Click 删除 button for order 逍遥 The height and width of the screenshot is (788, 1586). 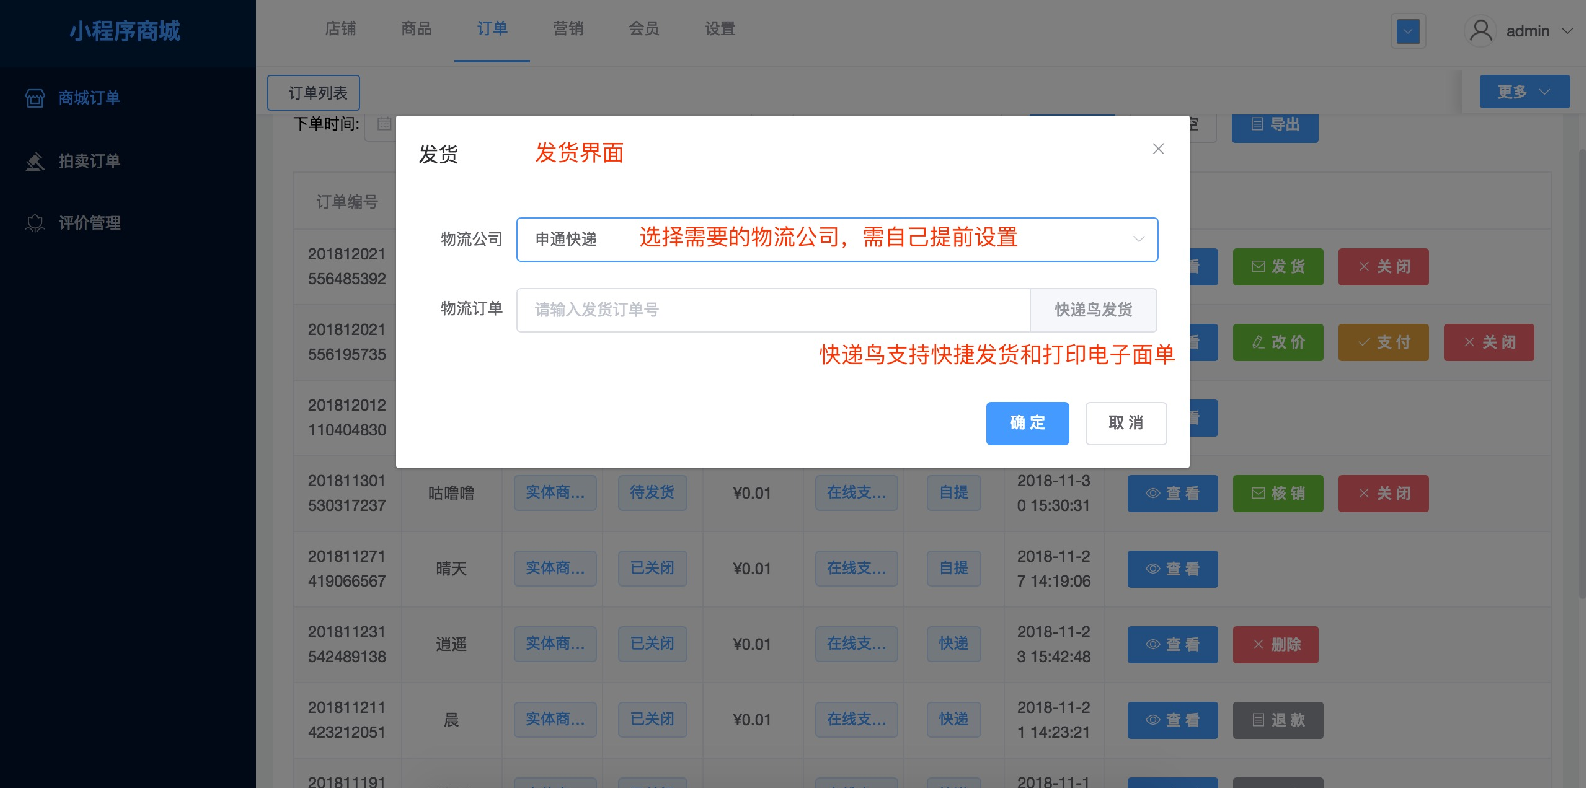1276,645
